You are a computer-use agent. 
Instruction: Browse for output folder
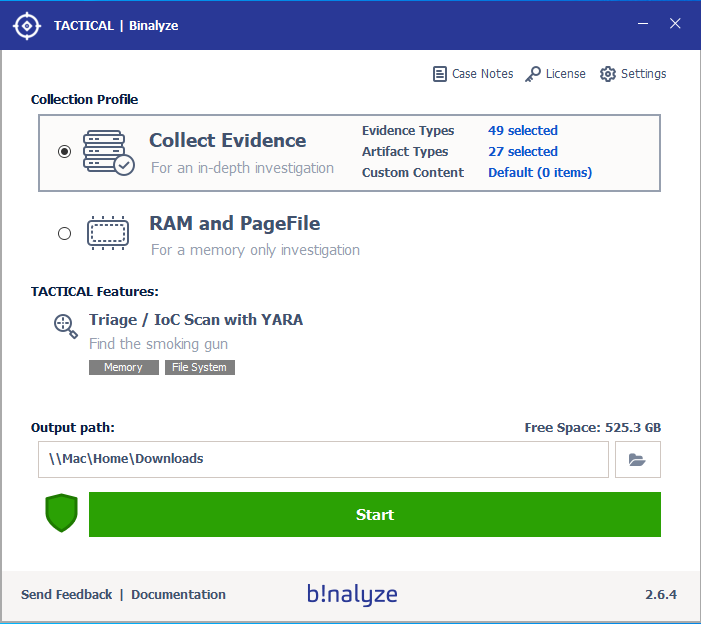pos(637,460)
